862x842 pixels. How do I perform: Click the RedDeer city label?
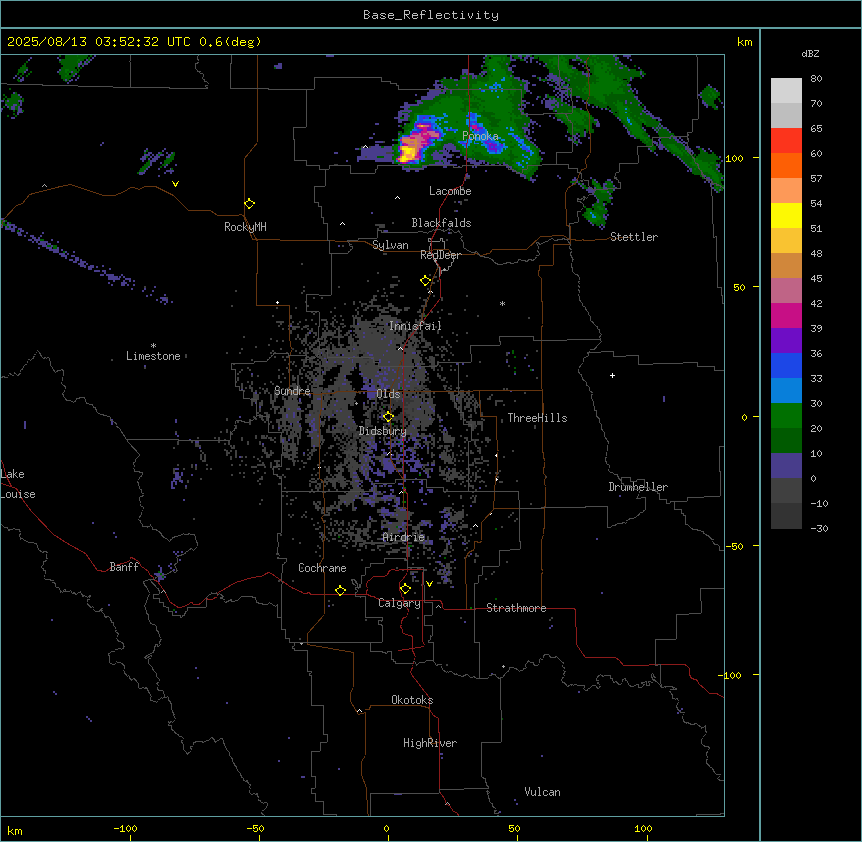point(440,255)
